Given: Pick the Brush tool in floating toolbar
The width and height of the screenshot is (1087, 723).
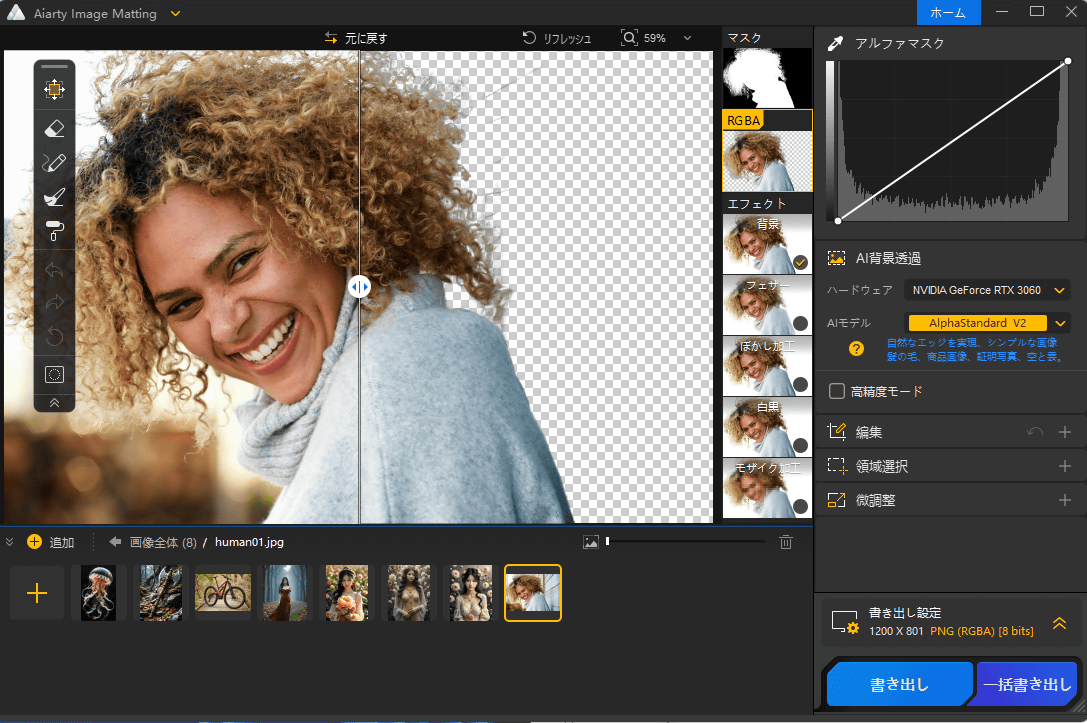Looking at the screenshot, I should point(55,197).
